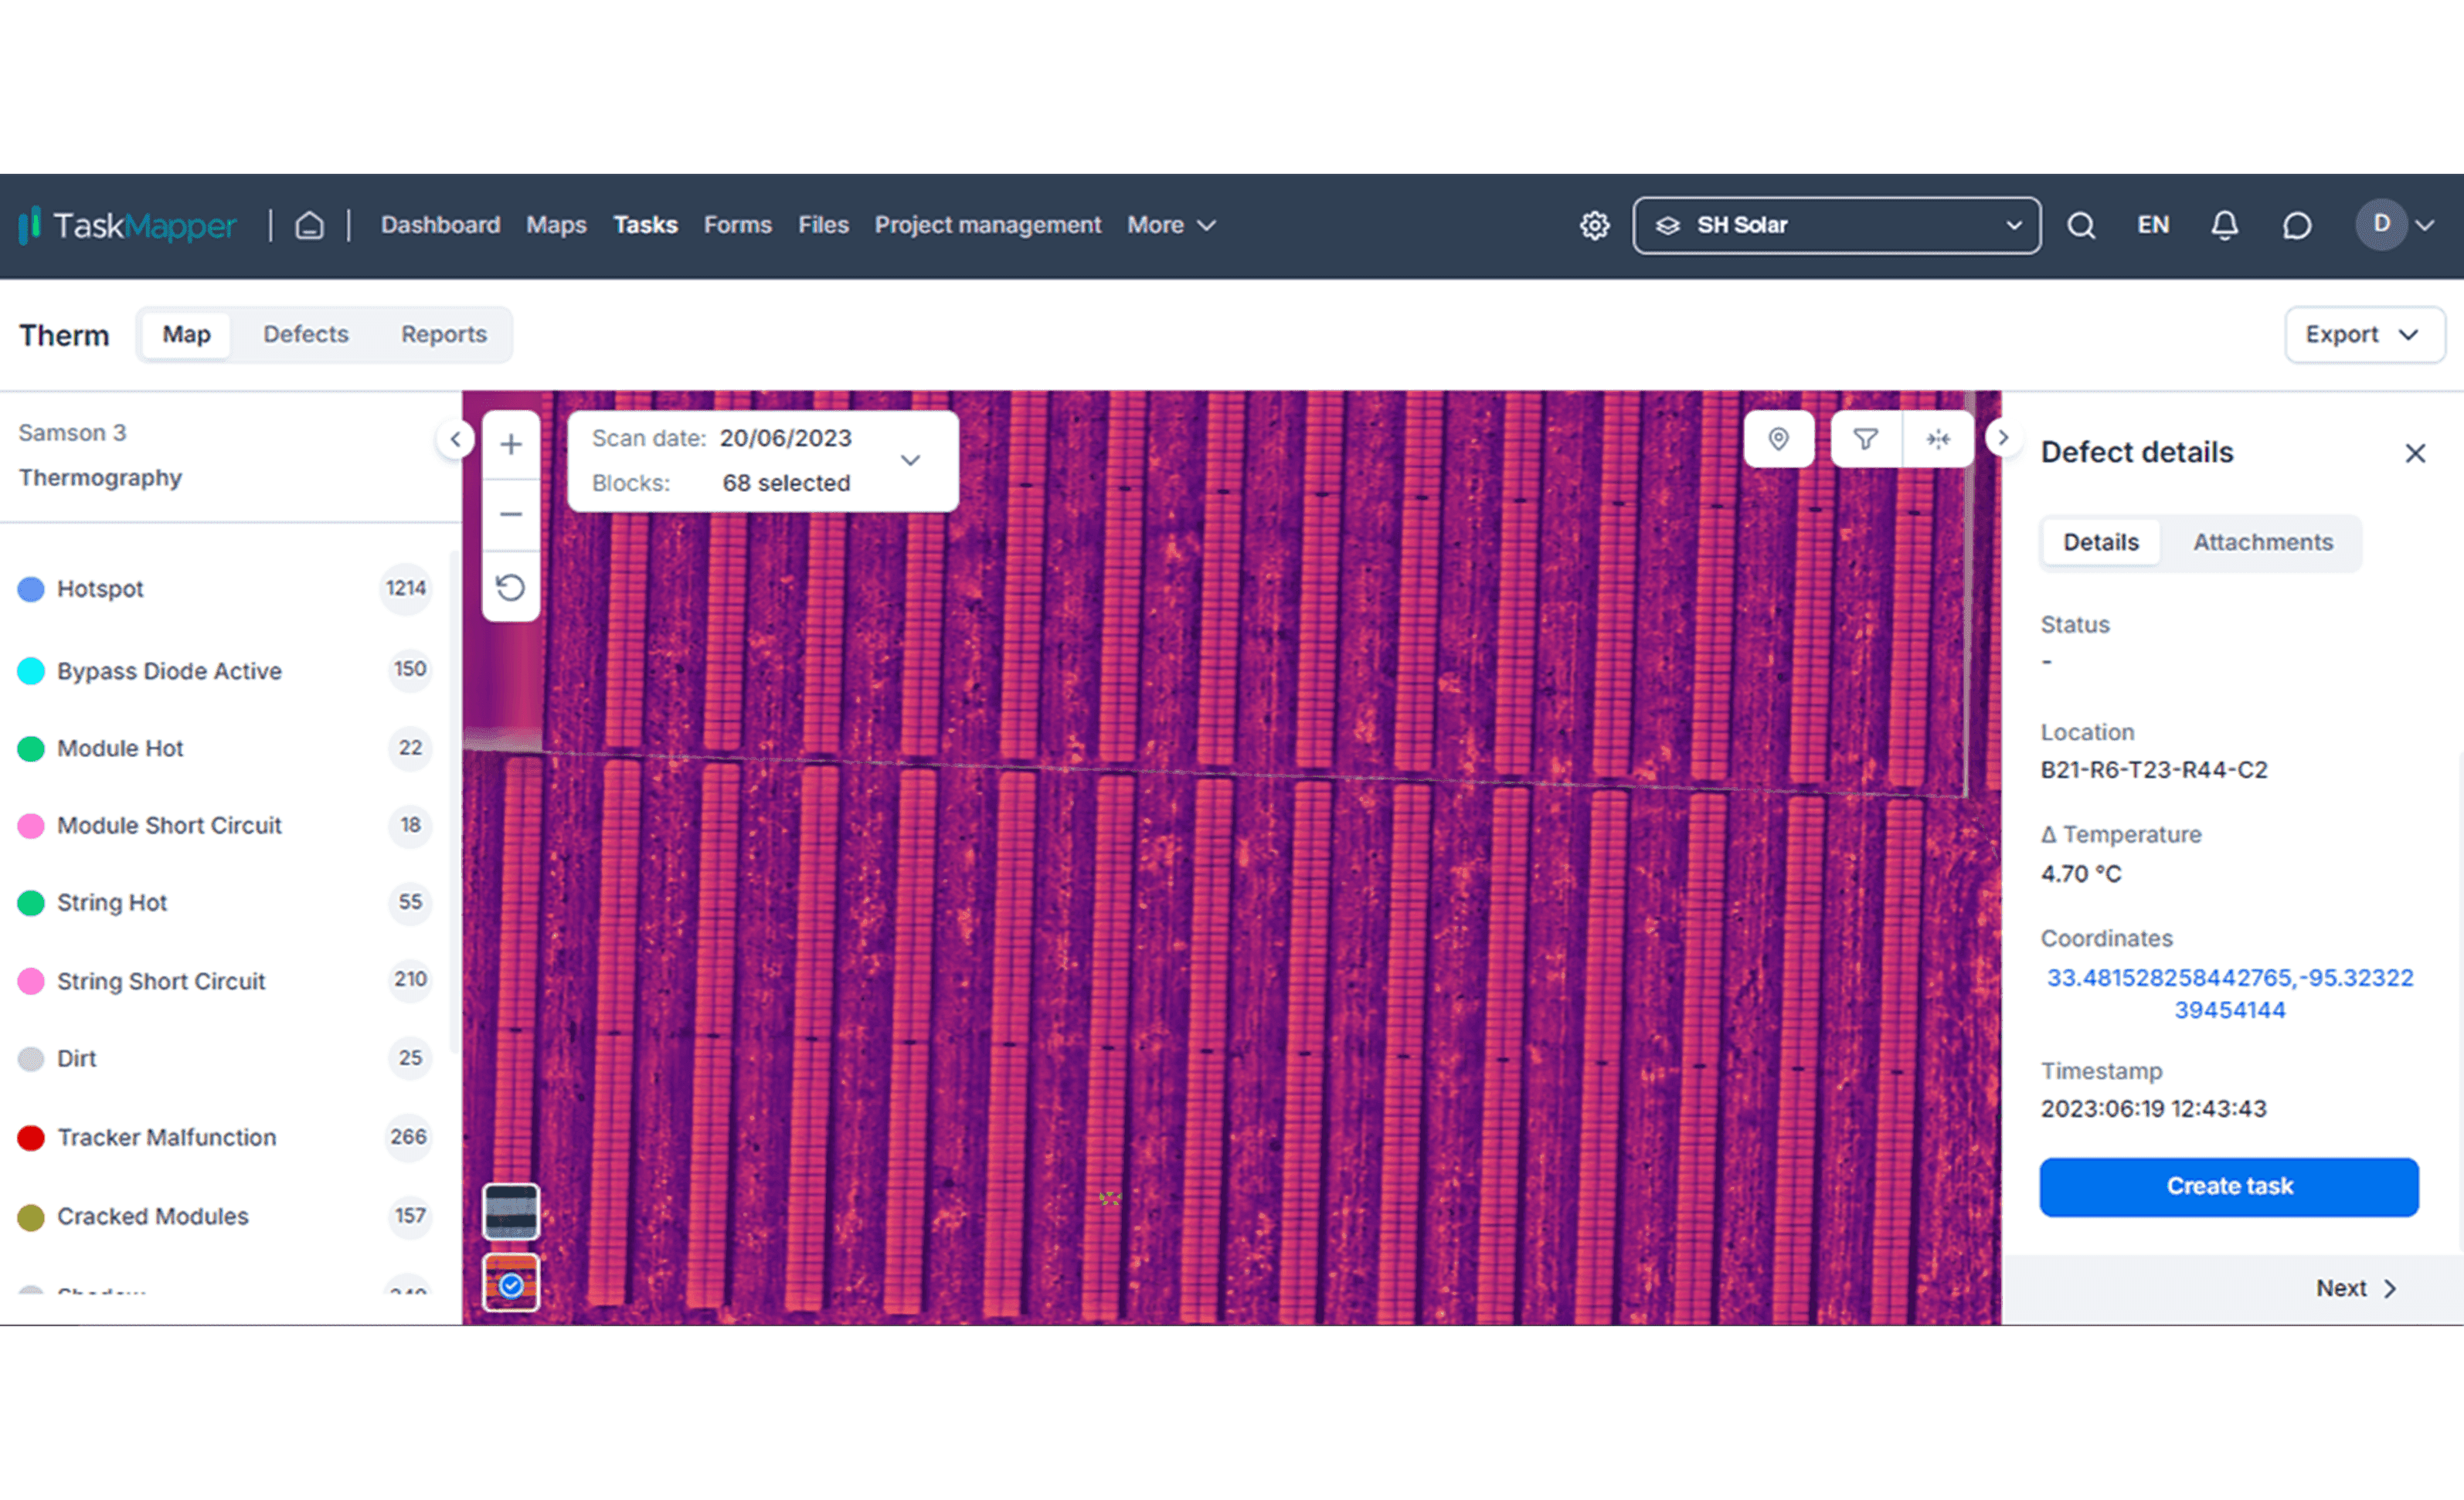This screenshot has width=2464, height=1500.
Task: Click the Create task button
Action: 2229,1187
